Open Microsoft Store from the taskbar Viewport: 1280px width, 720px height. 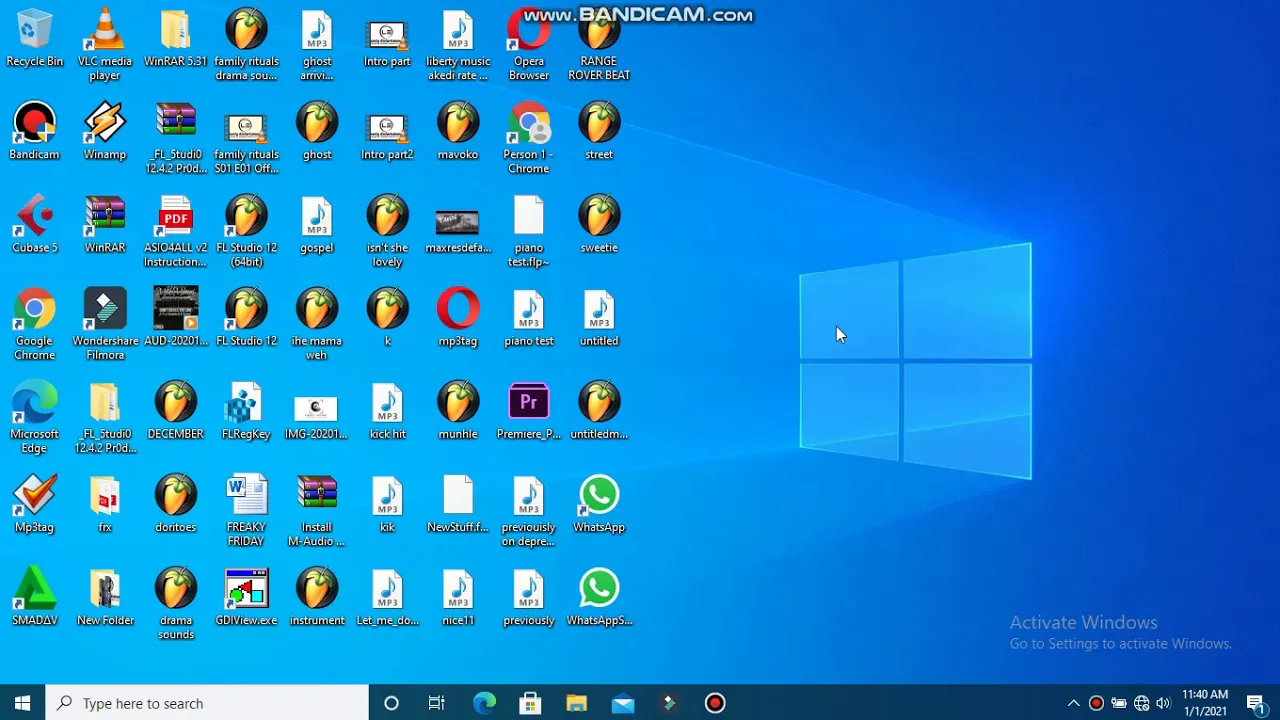point(530,703)
